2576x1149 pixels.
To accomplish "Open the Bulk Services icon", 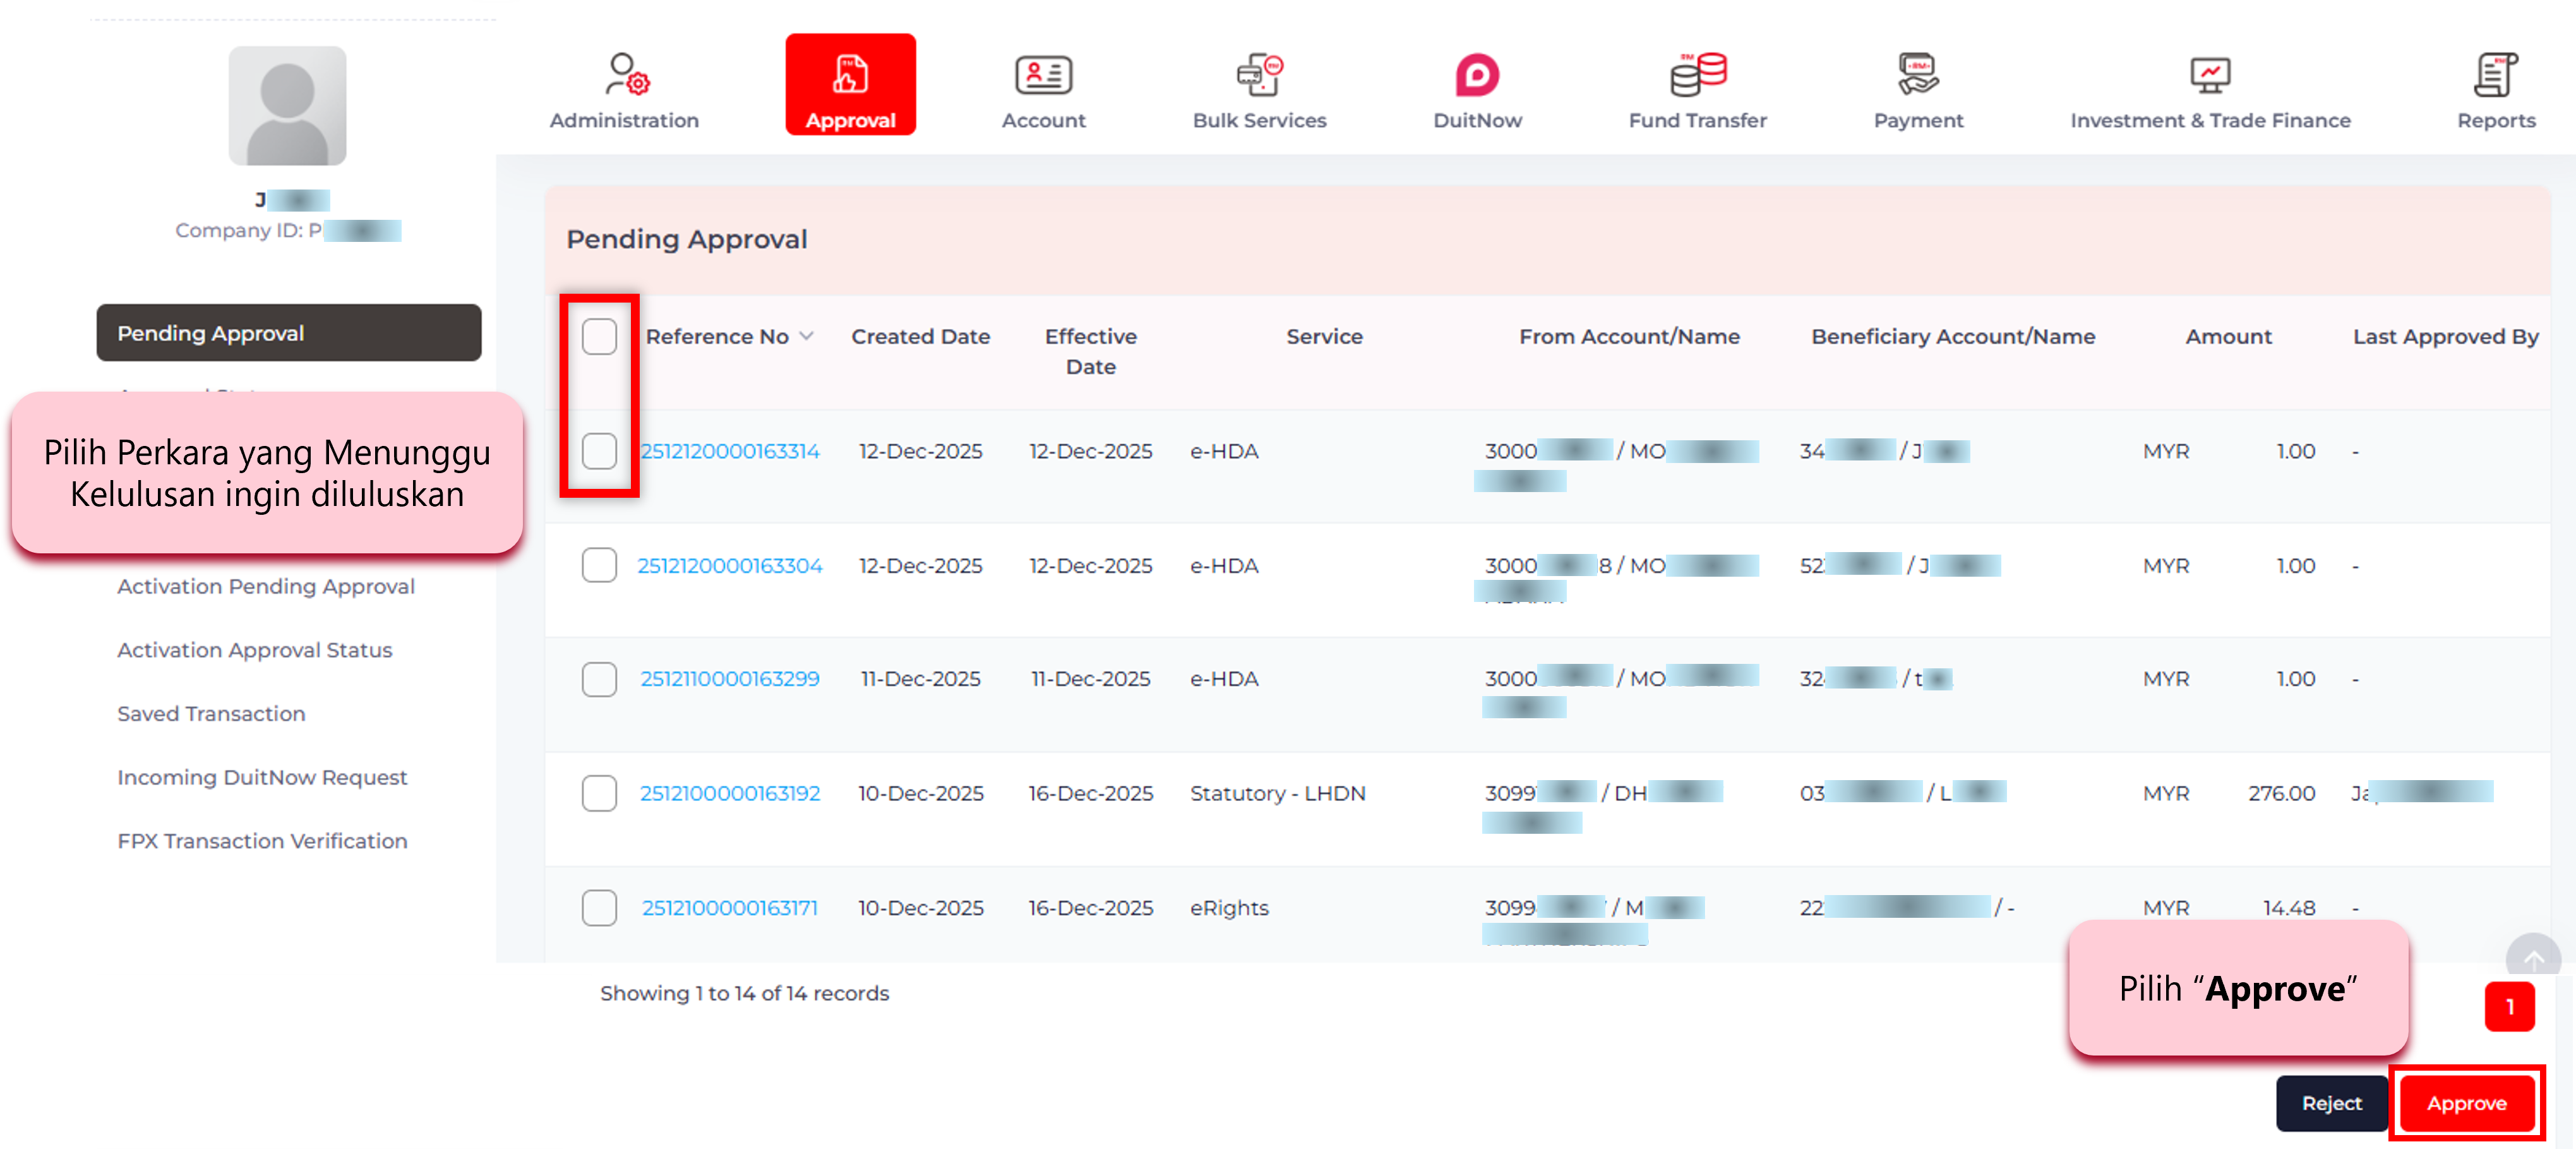I will pyautogui.click(x=1259, y=75).
